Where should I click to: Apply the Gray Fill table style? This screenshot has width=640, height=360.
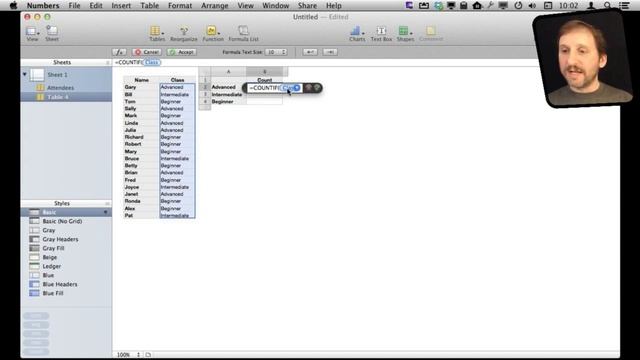pyautogui.click(x=53, y=248)
